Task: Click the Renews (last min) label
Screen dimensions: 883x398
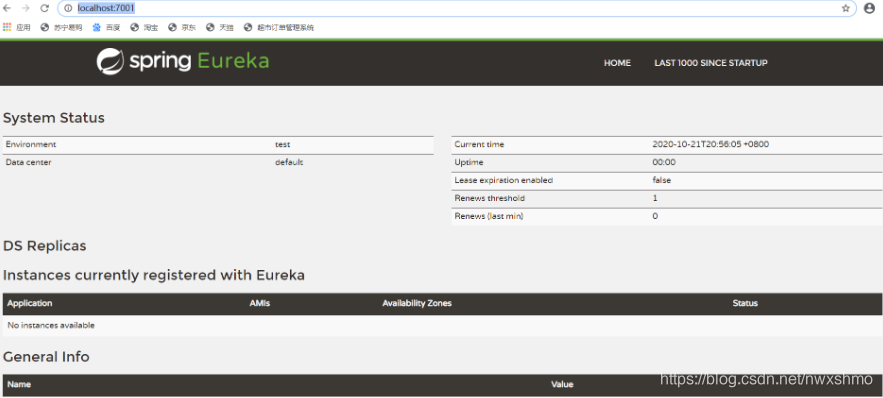Action: tap(489, 217)
